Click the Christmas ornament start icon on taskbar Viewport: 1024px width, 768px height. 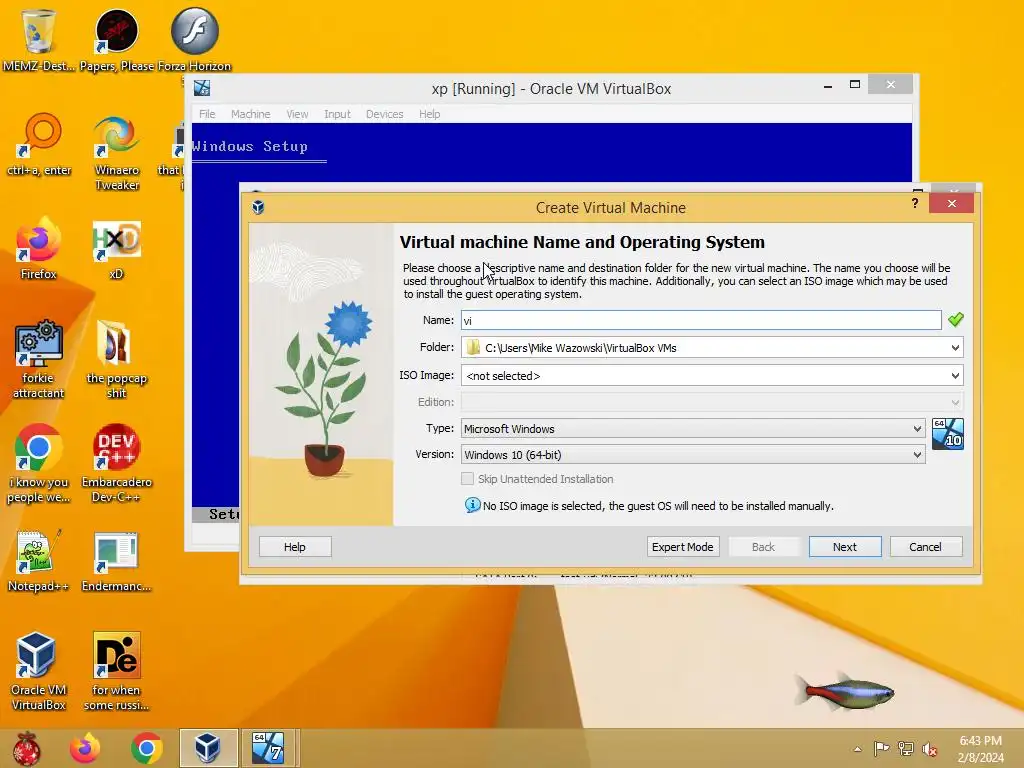(27, 748)
